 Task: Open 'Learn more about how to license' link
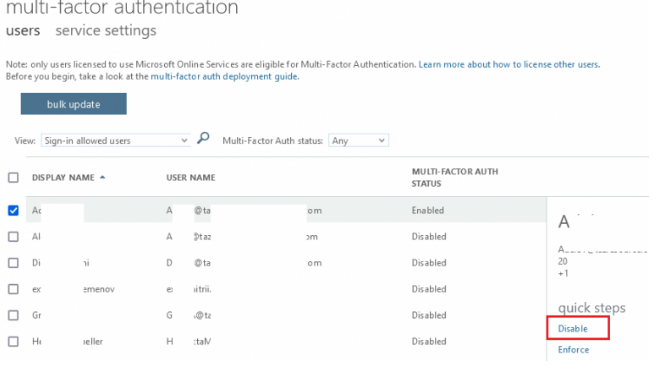pyautogui.click(x=509, y=64)
